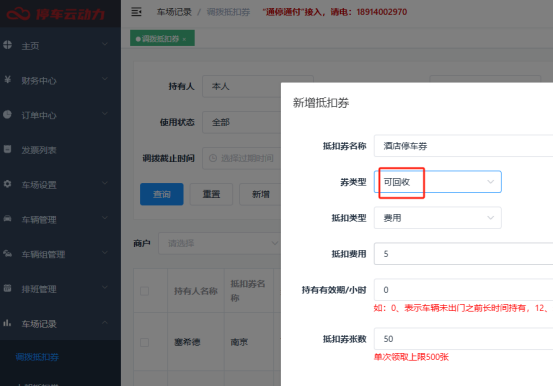Expand the 财务中心 menu chevron

(105, 79)
